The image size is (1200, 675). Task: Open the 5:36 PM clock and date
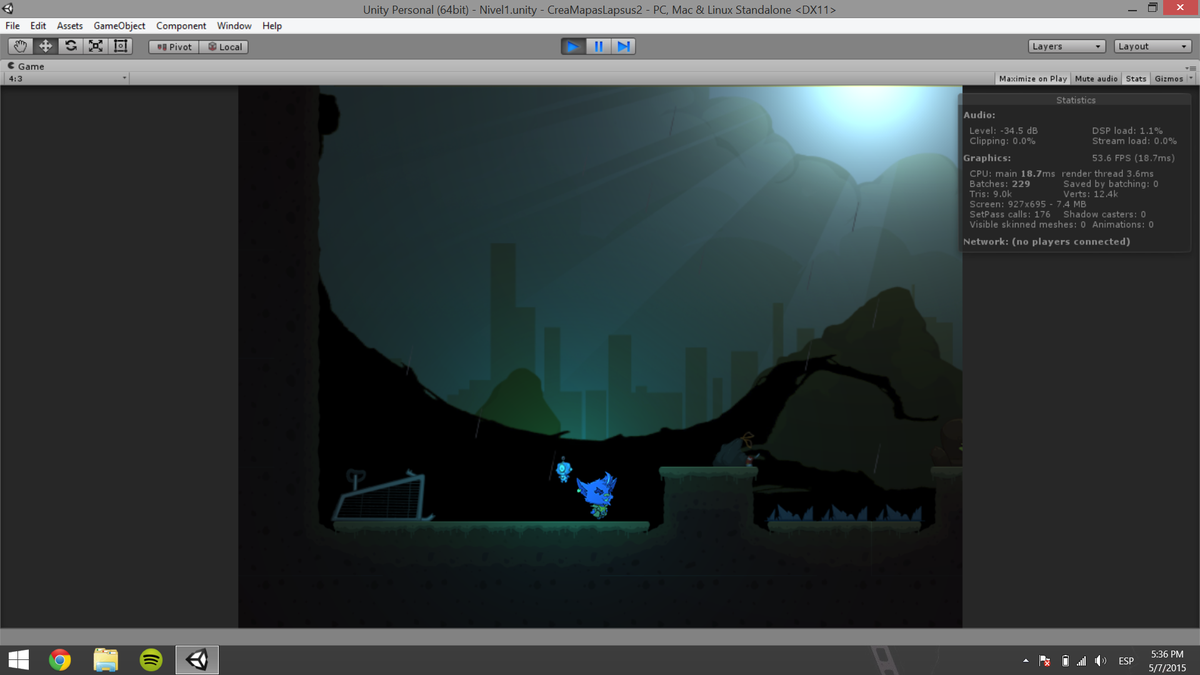tap(1167, 660)
